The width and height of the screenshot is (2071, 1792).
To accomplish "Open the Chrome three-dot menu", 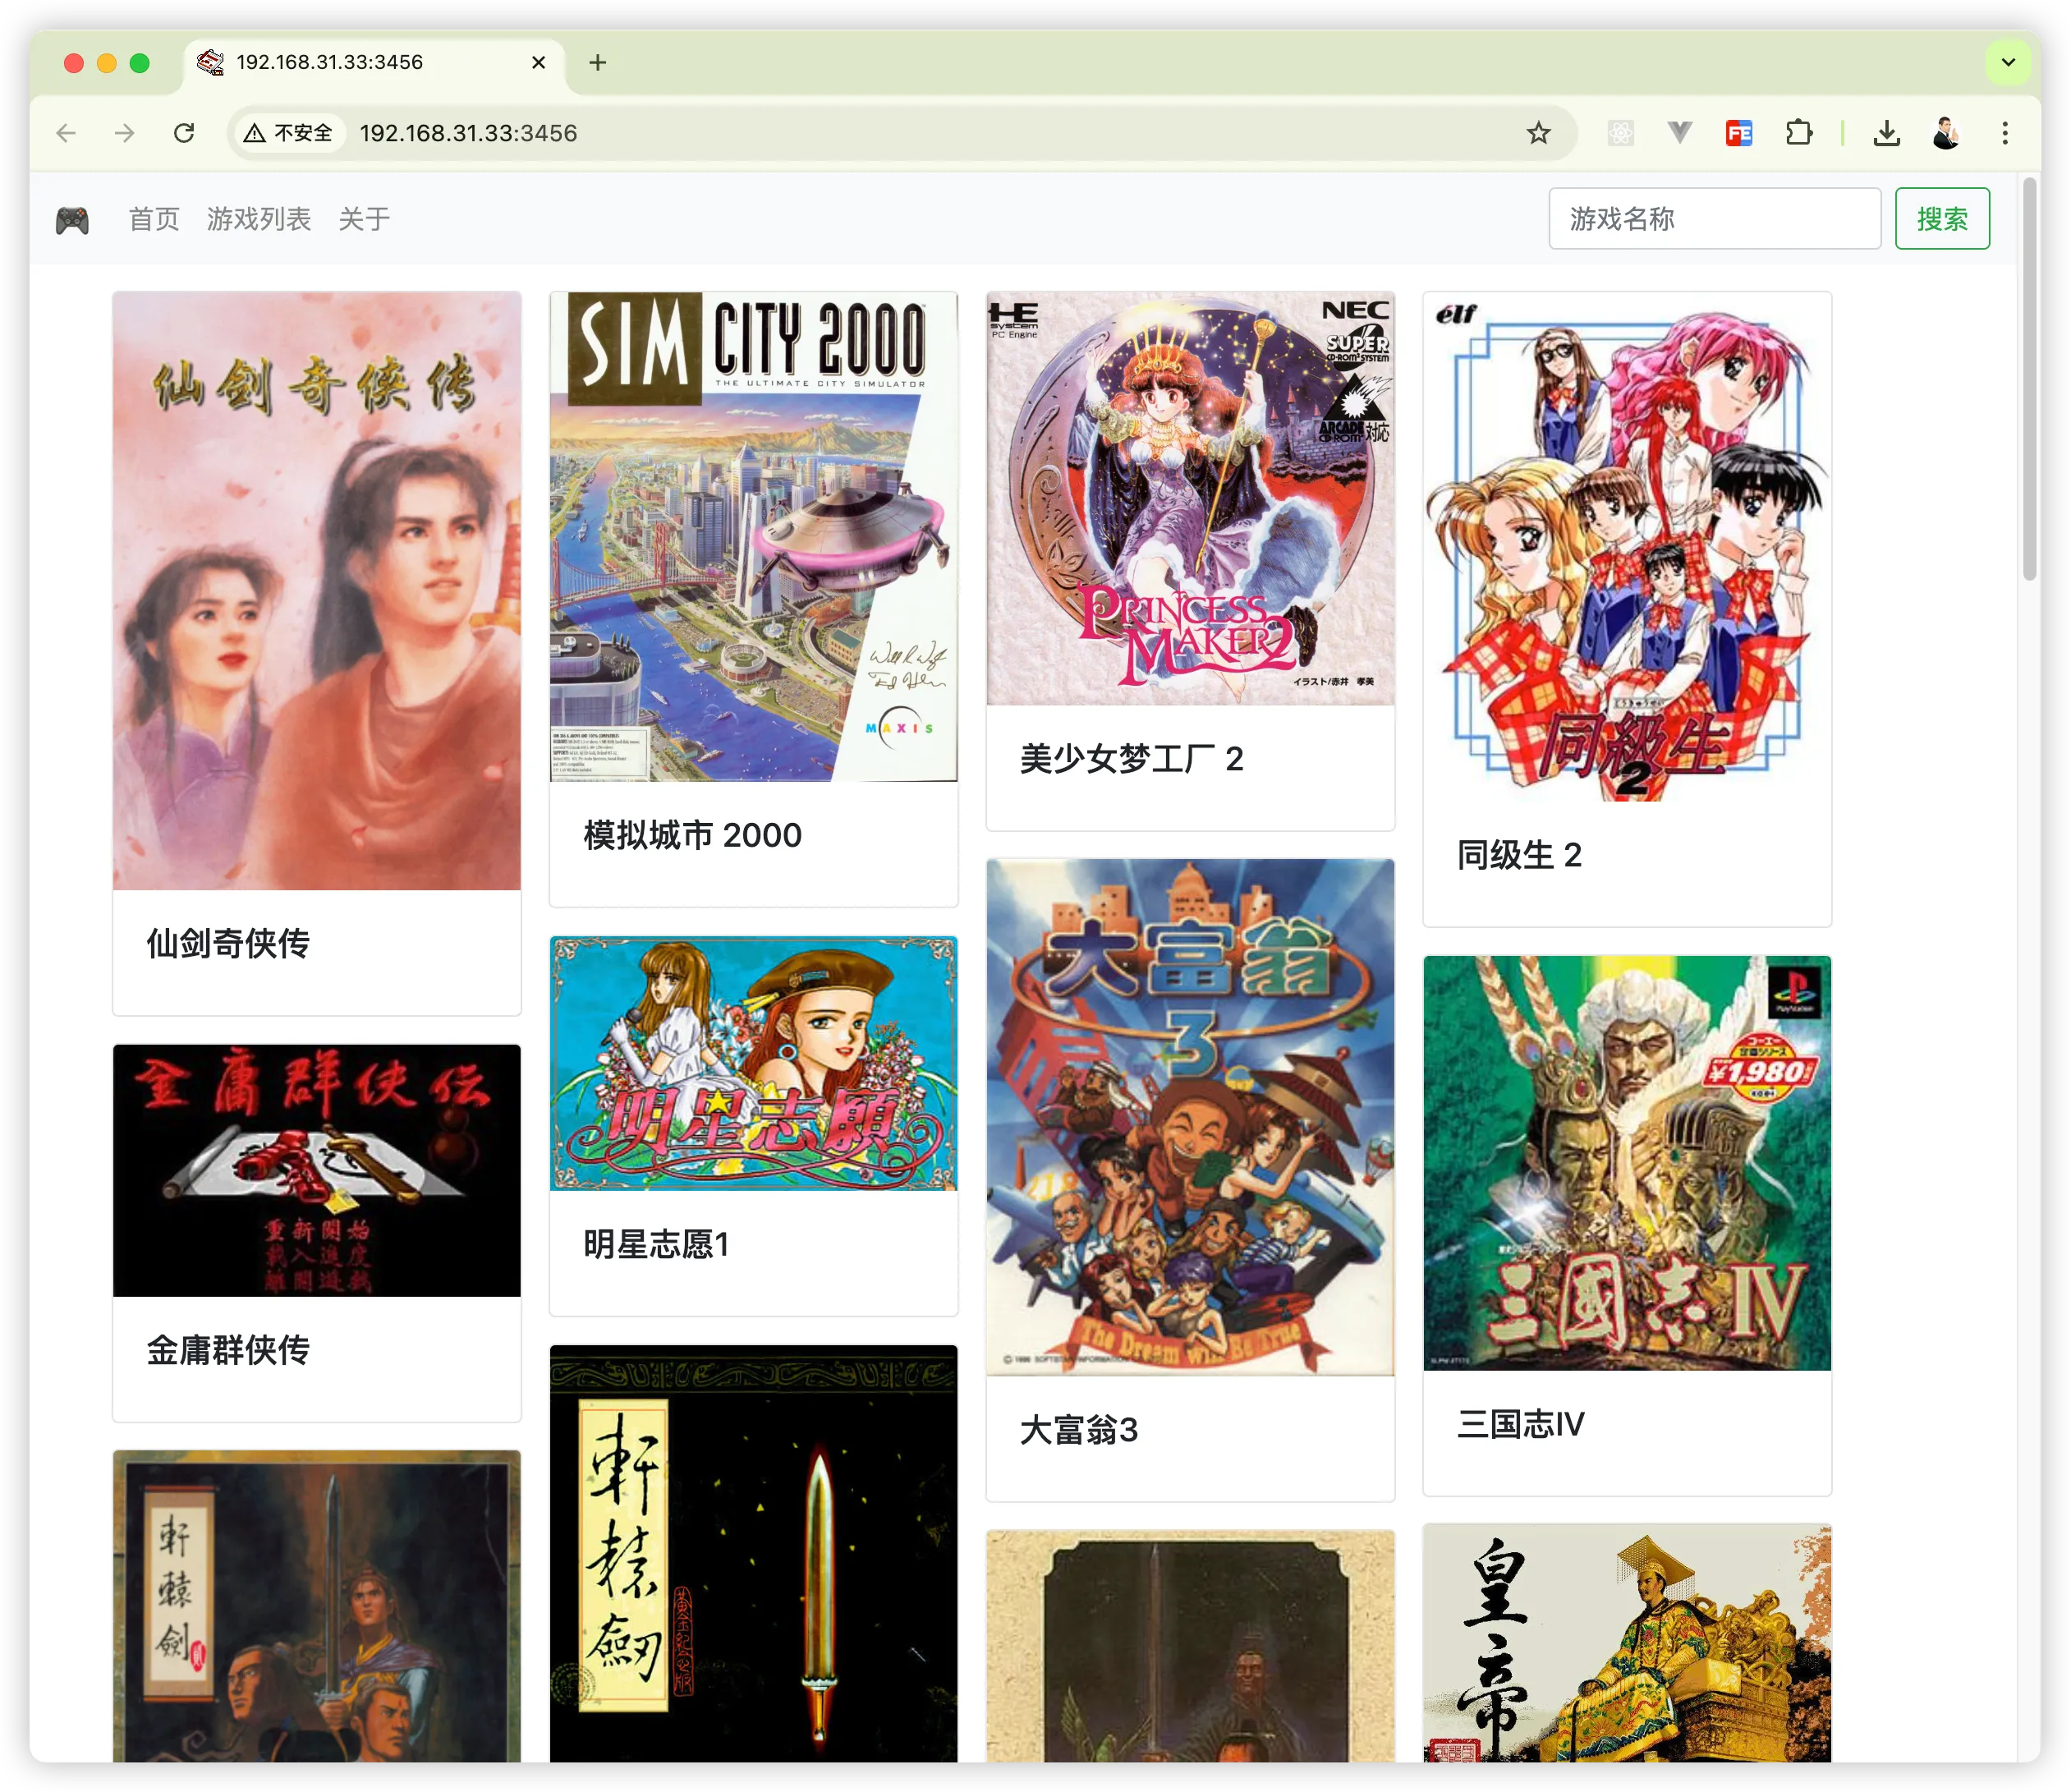I will [2005, 133].
